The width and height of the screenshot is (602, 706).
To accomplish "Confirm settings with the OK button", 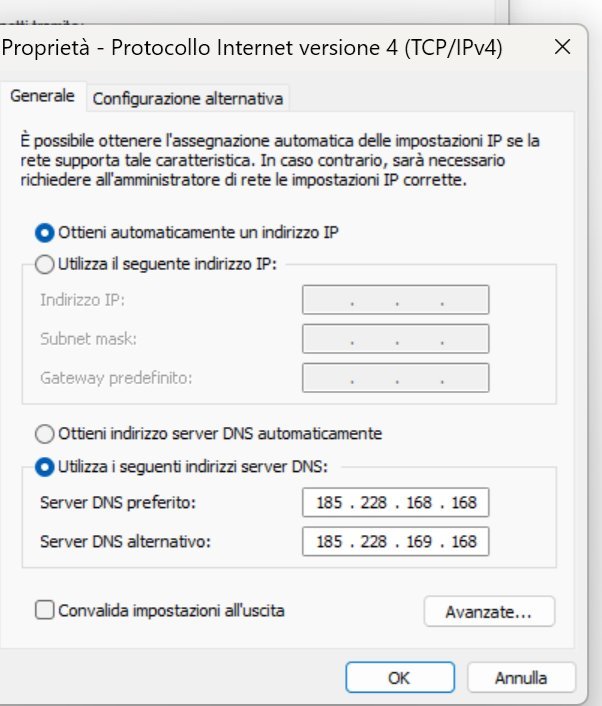I will coord(398,677).
